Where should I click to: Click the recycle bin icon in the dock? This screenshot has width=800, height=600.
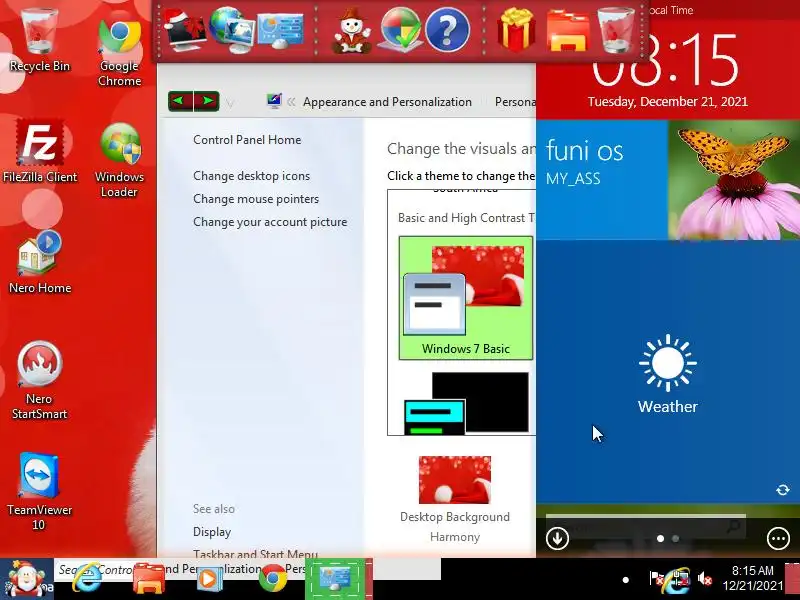point(616,30)
